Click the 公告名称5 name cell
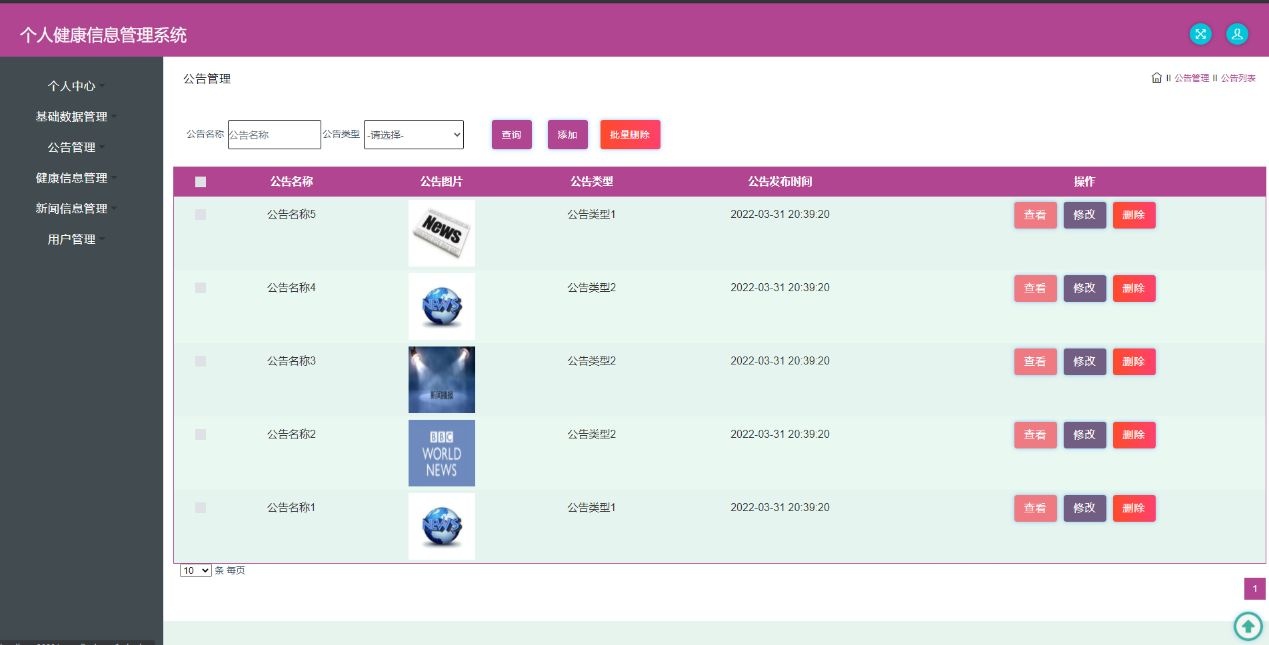The image size is (1269, 645). pyautogui.click(x=291, y=215)
